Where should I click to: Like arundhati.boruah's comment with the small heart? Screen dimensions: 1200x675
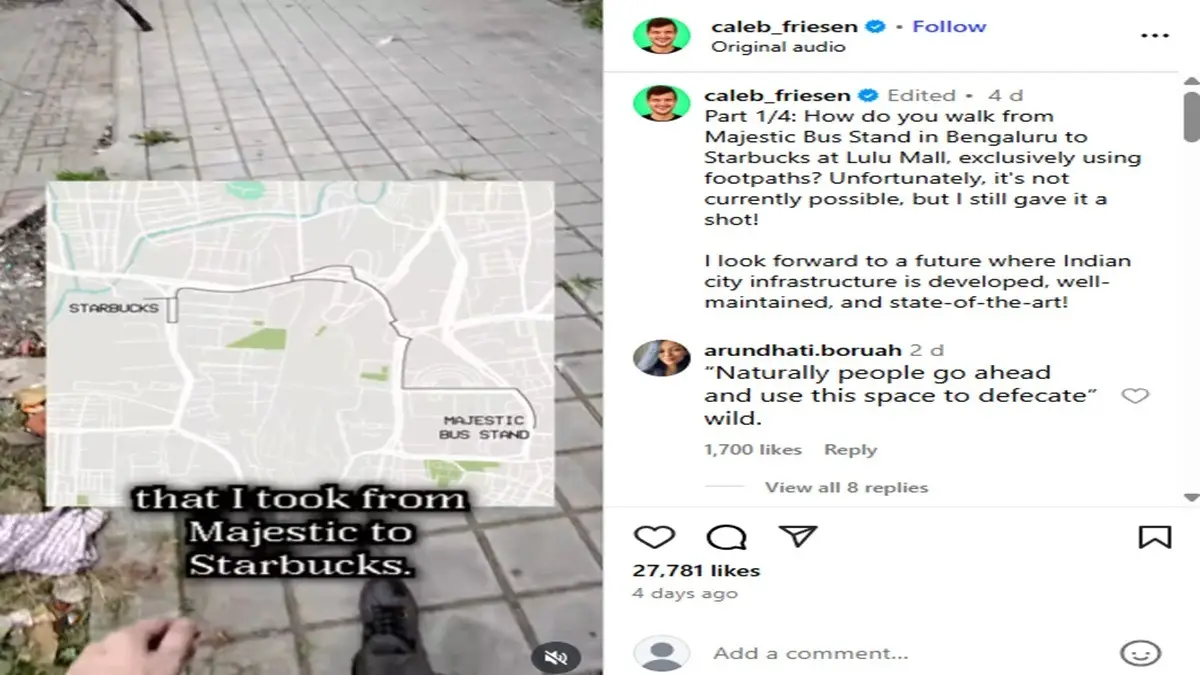pyautogui.click(x=1135, y=396)
